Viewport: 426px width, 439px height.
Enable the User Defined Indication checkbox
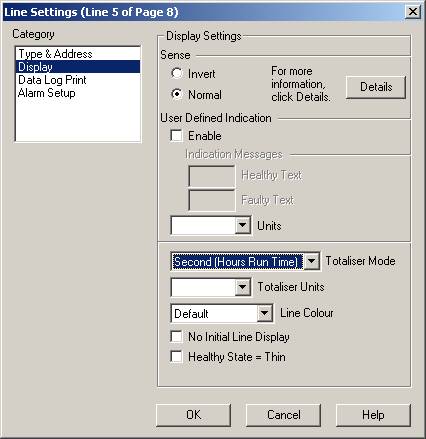click(x=176, y=136)
